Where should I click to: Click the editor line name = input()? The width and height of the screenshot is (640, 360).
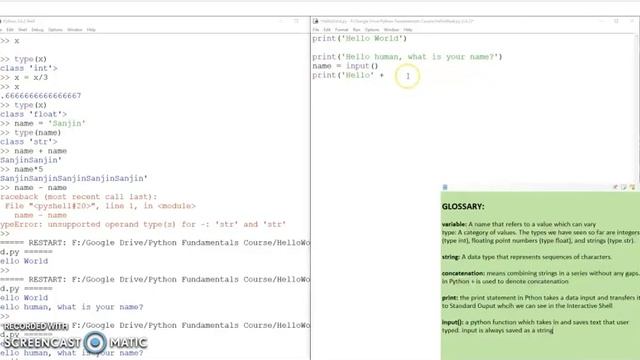345,66
